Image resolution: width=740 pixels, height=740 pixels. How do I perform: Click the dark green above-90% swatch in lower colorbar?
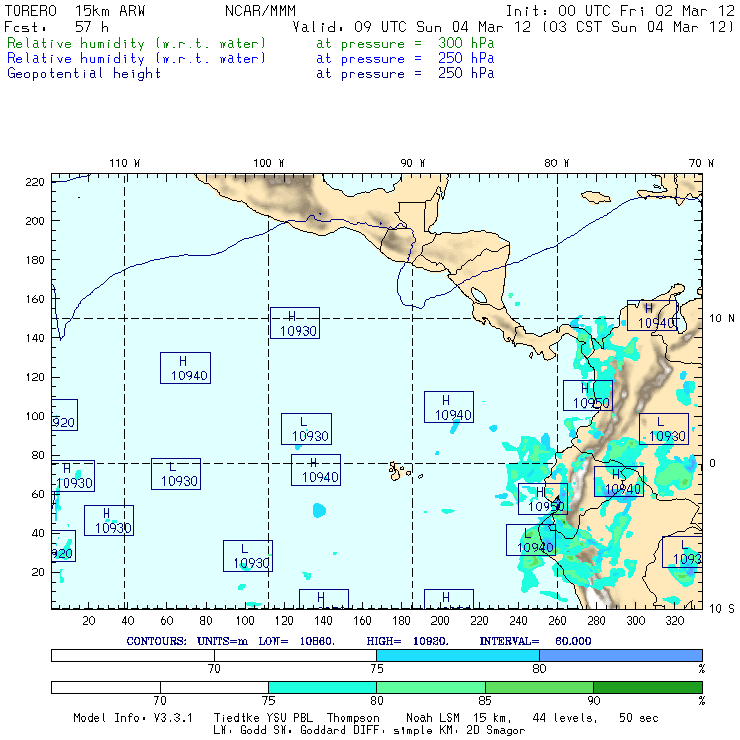coord(648,687)
